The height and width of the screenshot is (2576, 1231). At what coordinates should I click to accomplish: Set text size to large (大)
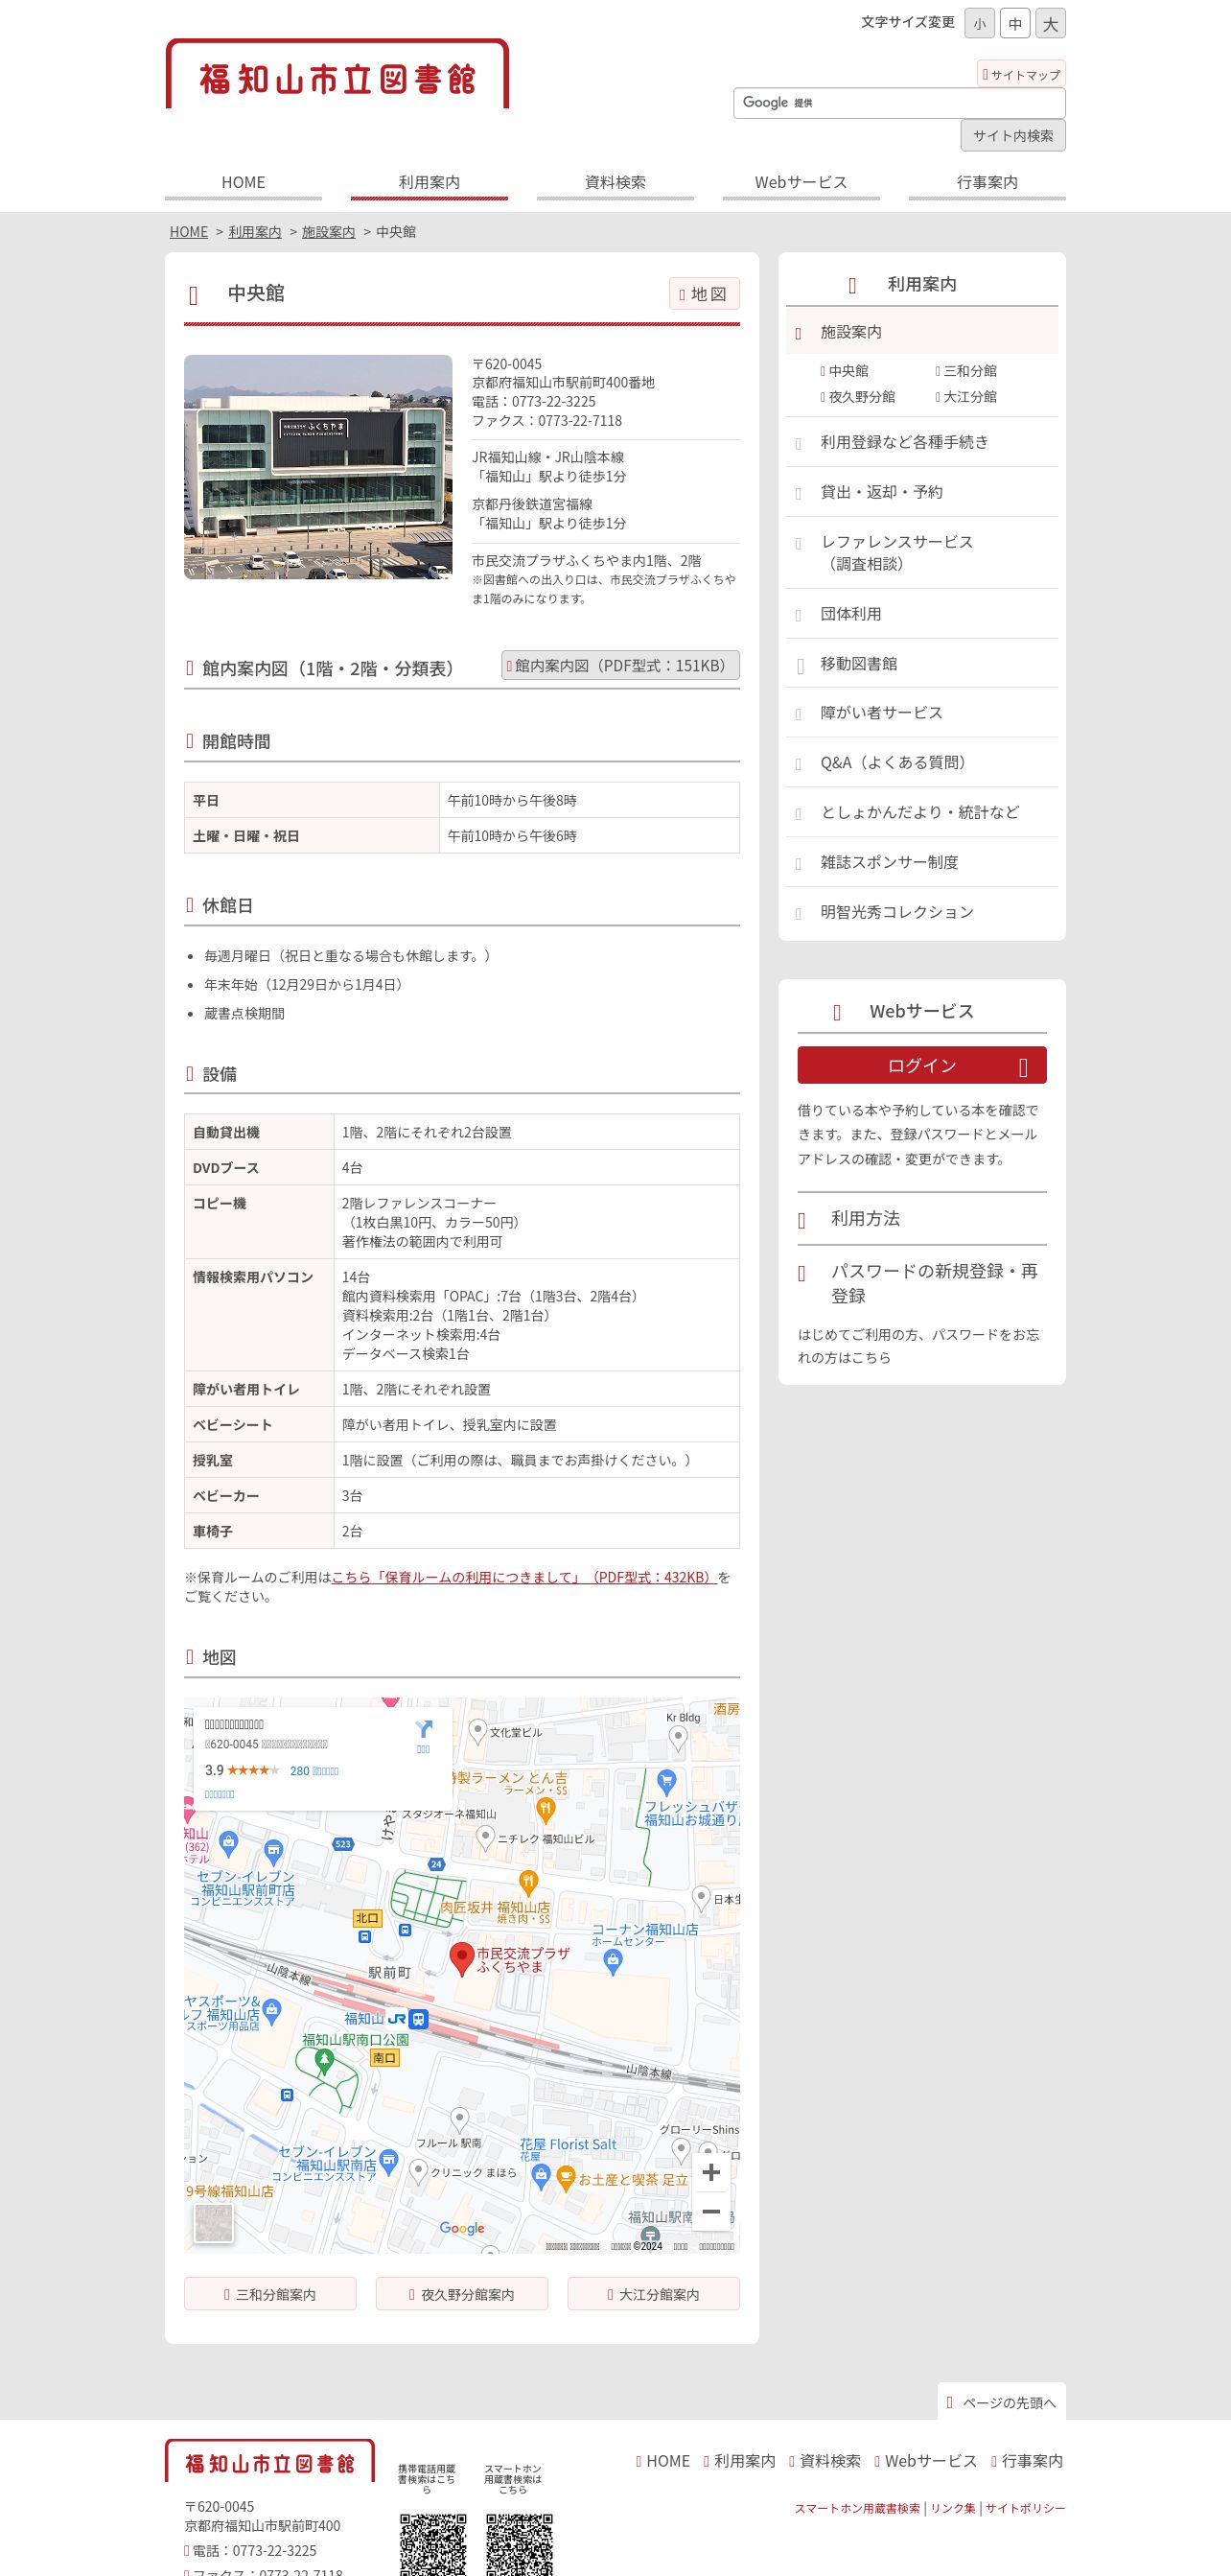(x=1050, y=24)
